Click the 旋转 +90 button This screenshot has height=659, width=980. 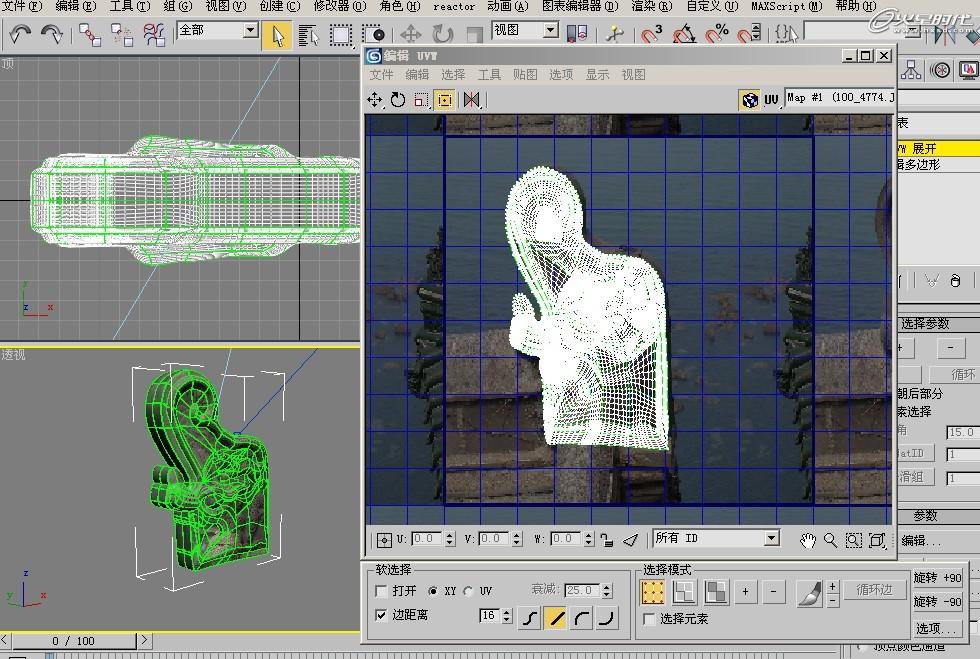(937, 578)
